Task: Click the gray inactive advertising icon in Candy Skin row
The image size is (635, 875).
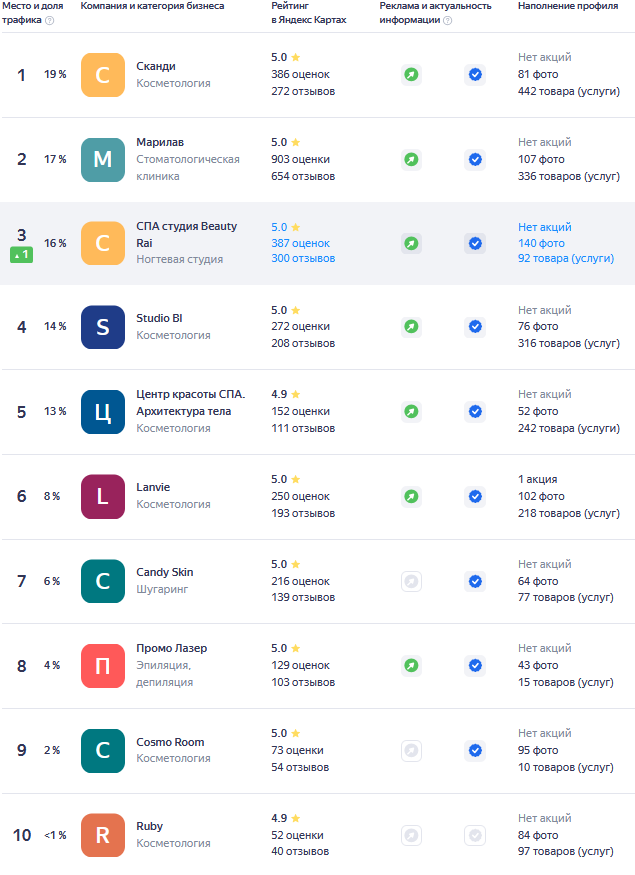Action: pyautogui.click(x=411, y=581)
